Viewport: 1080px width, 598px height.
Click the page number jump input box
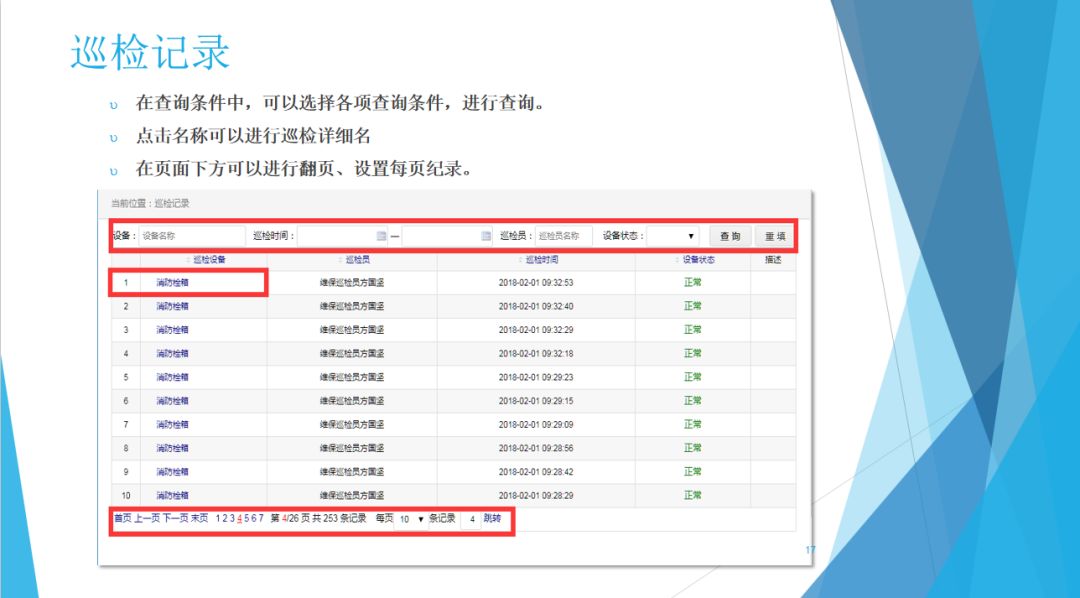(x=472, y=519)
